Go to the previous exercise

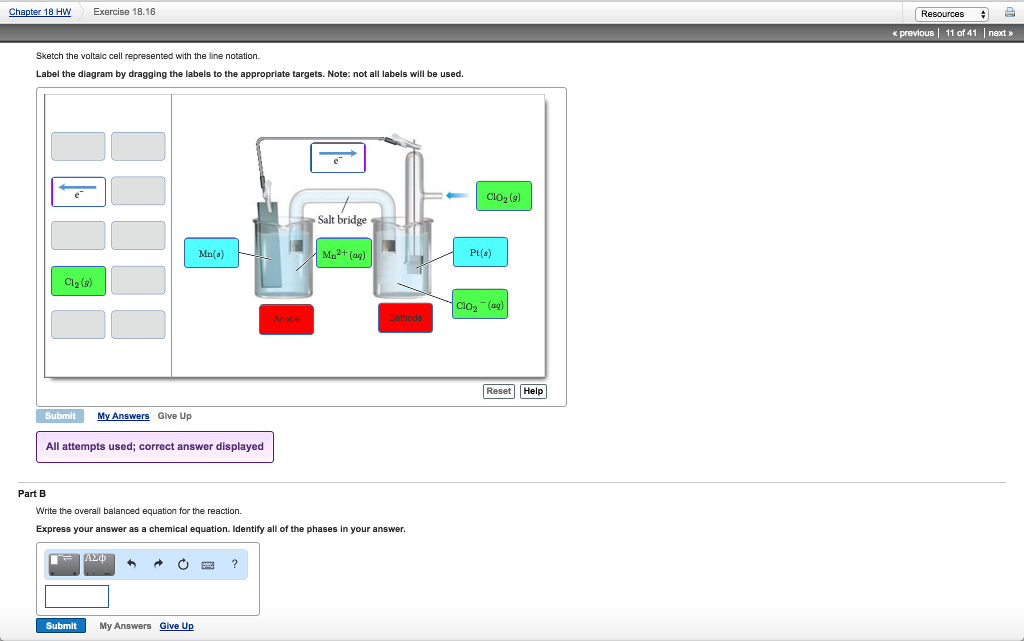(913, 33)
